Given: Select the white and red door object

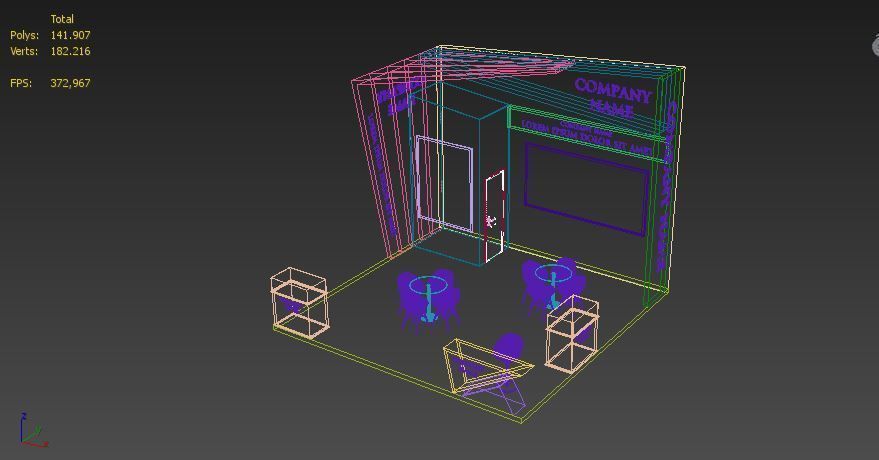Looking at the screenshot, I should (494, 216).
